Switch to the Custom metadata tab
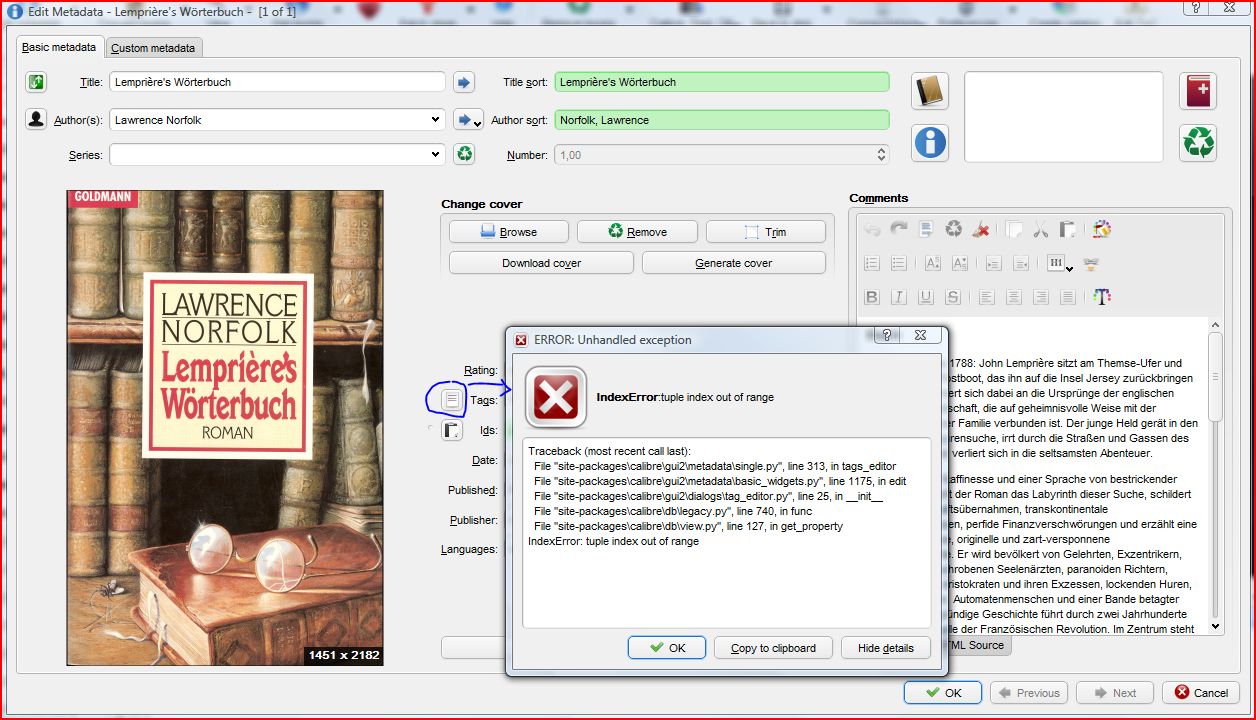 153,48
